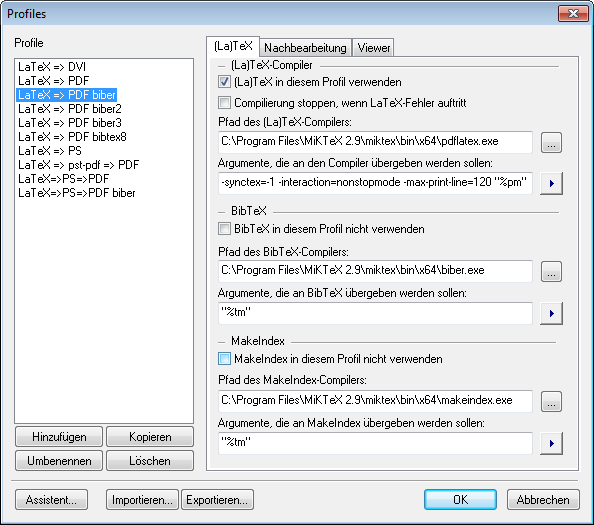Screen dimensions: 594x525
Task: Open placeholder arrow for MakeIndex arguments
Action: pos(551,443)
